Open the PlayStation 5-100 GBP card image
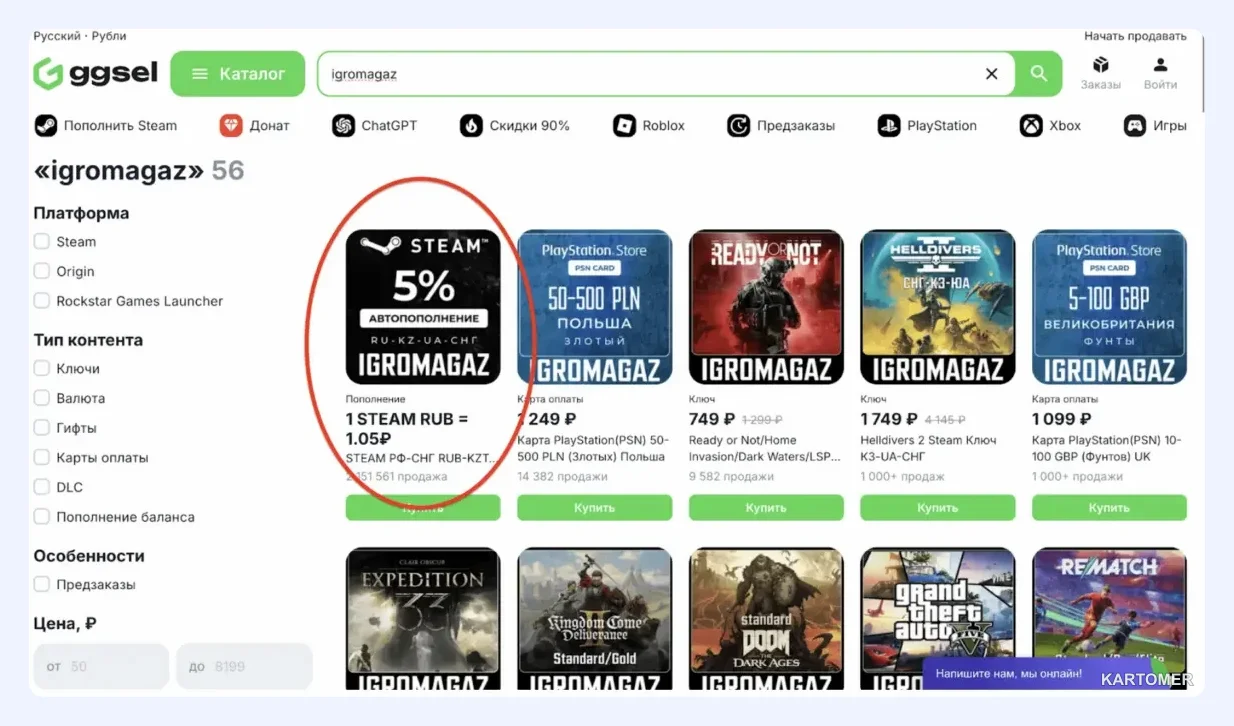Image resolution: width=1234 pixels, height=726 pixels. pos(1109,307)
